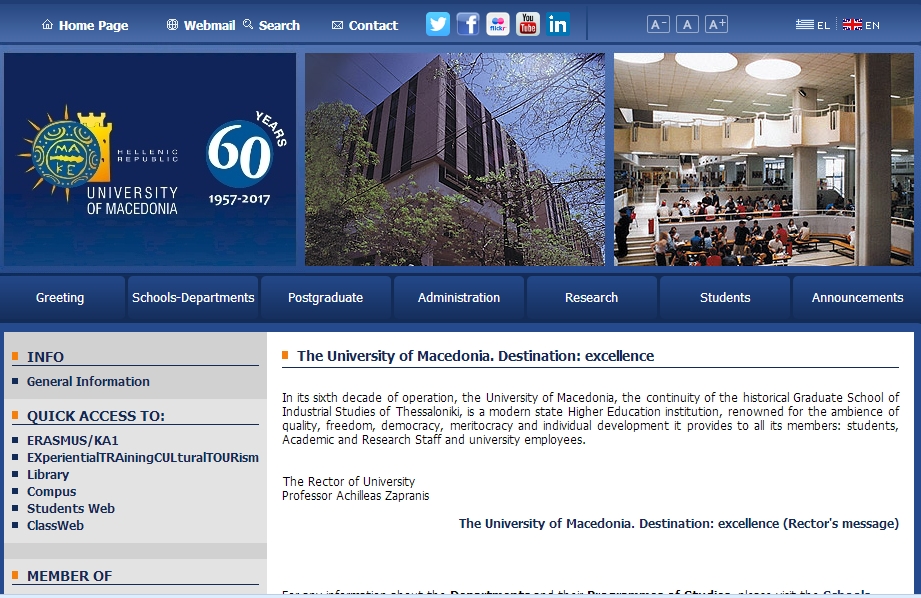The height and width of the screenshot is (598, 921).
Task: Click the house icon beside Home Page
Action: tap(48, 25)
